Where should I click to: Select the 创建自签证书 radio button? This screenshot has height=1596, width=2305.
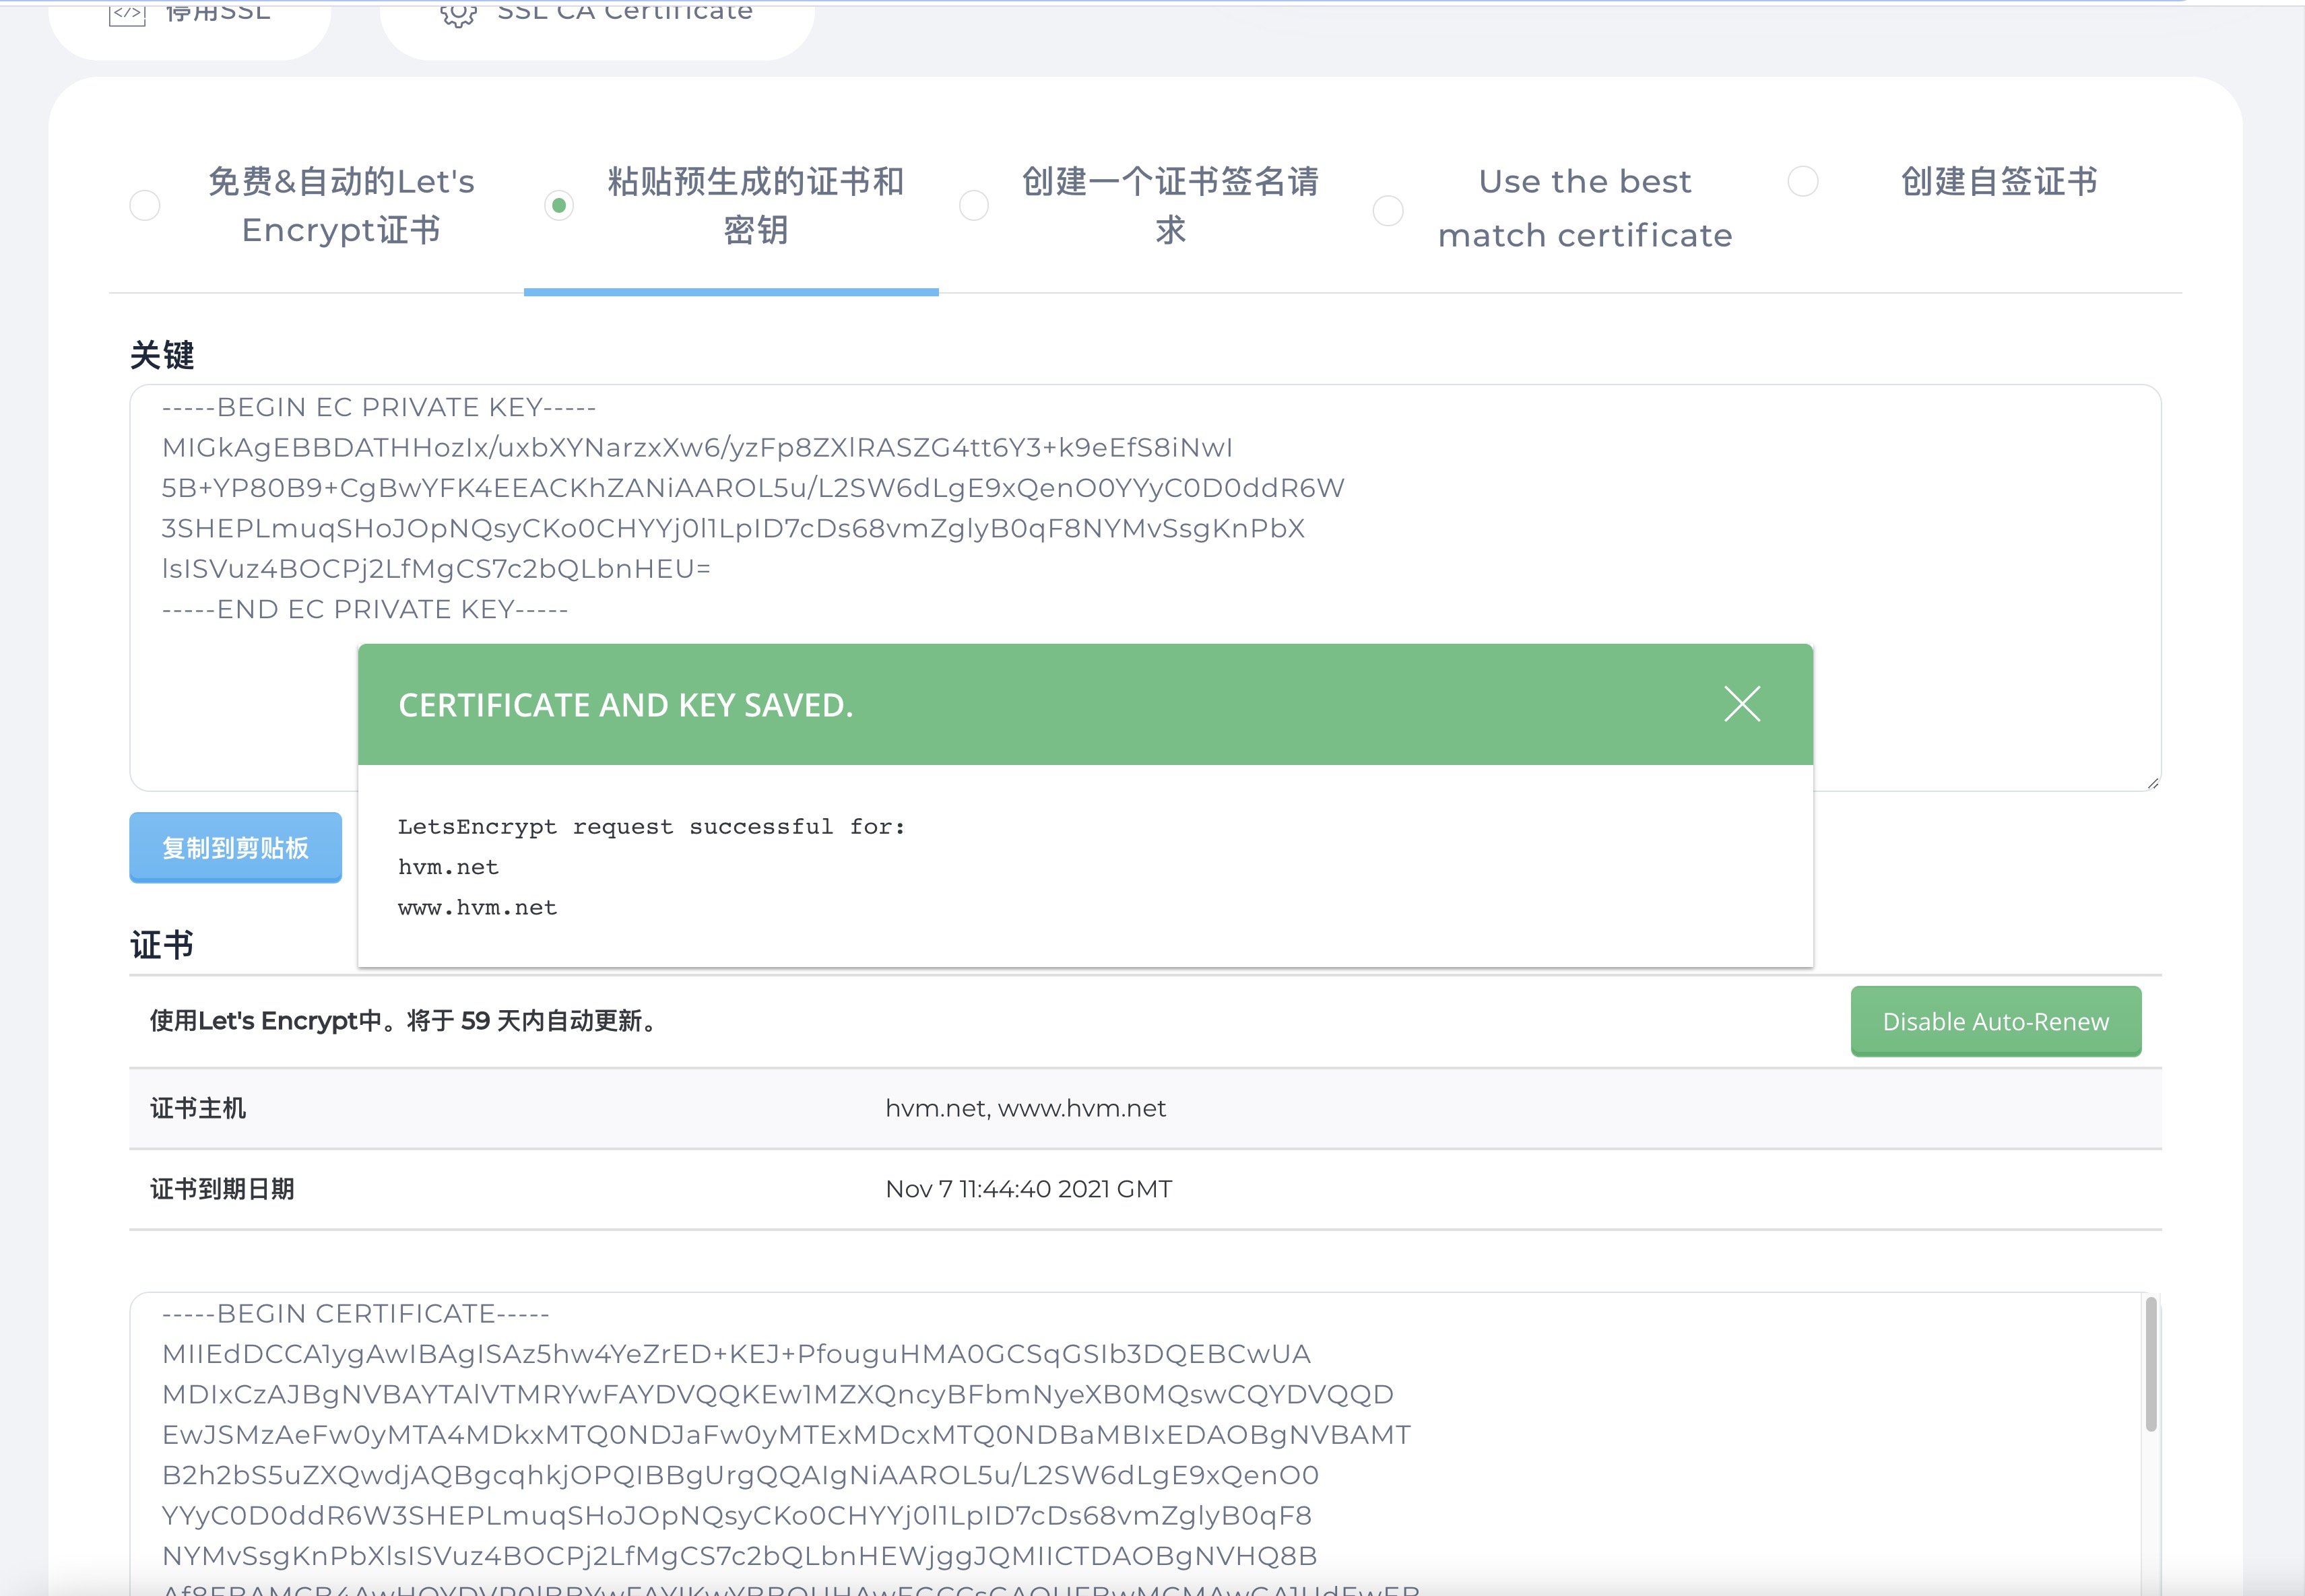coord(1803,182)
